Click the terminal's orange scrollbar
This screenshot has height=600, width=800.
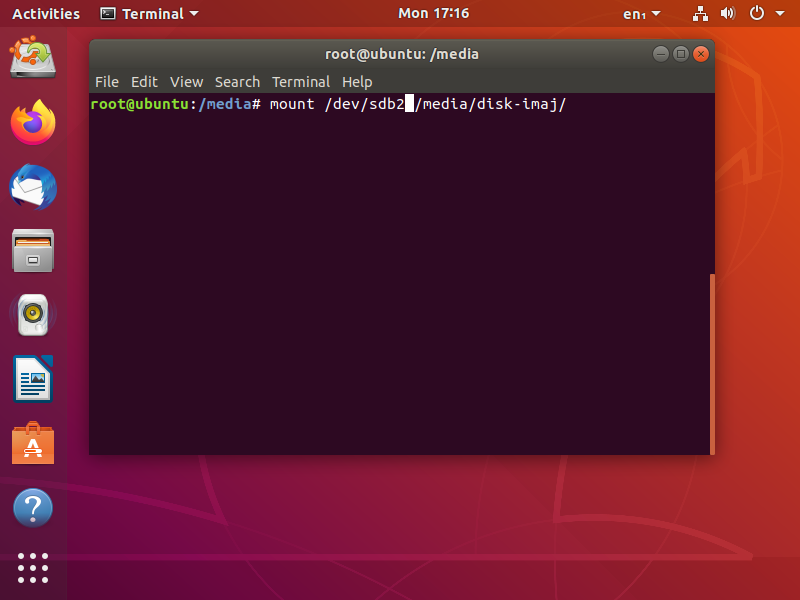coord(712,364)
